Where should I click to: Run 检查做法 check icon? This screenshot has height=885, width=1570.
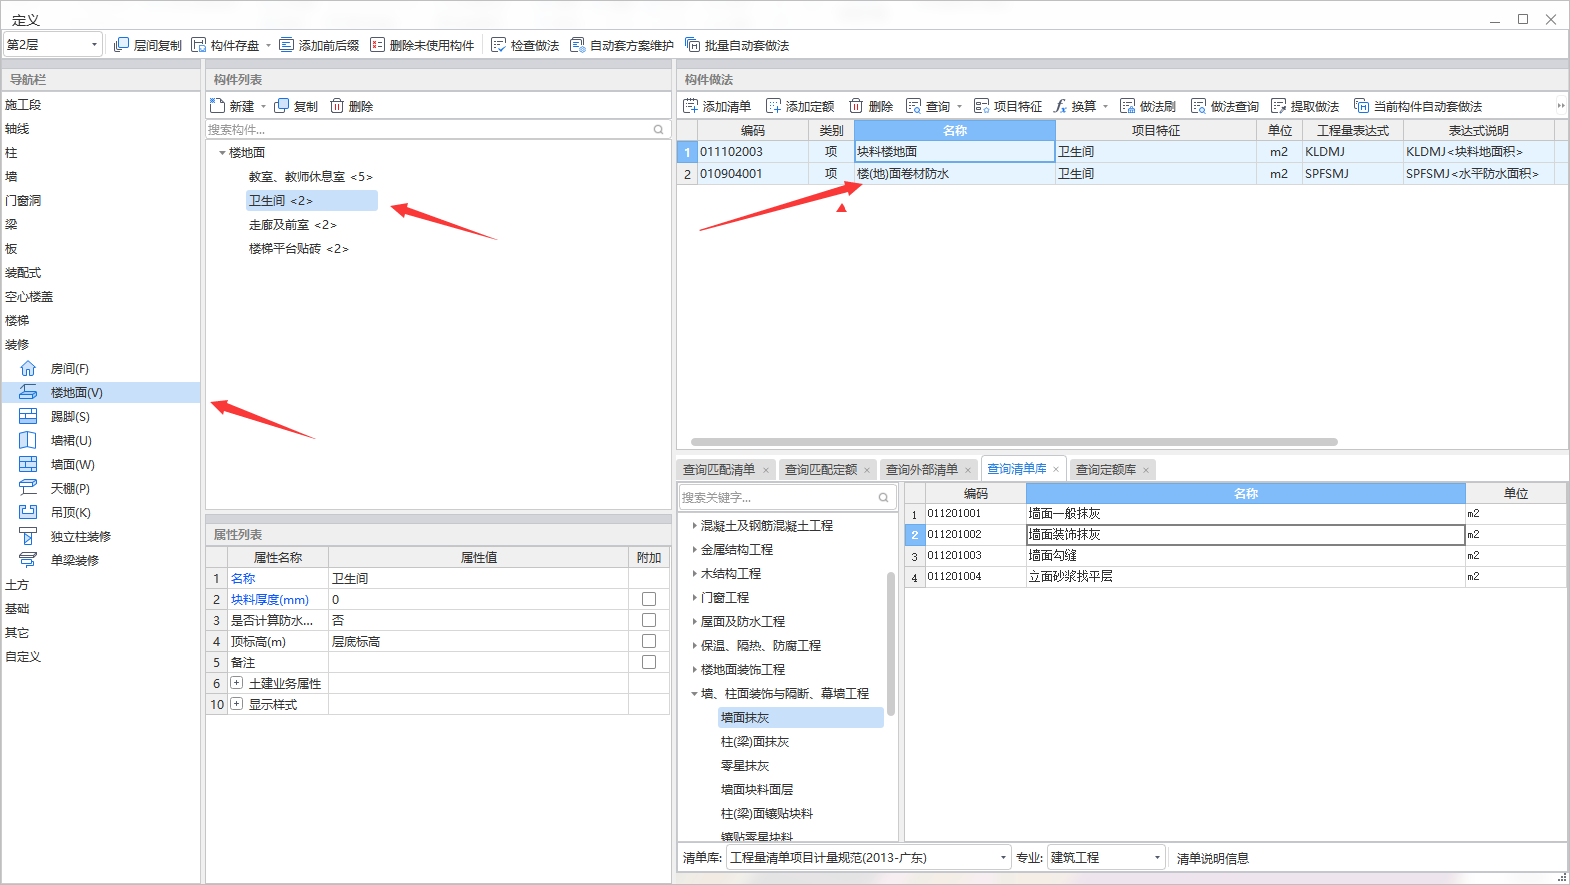[x=498, y=45]
